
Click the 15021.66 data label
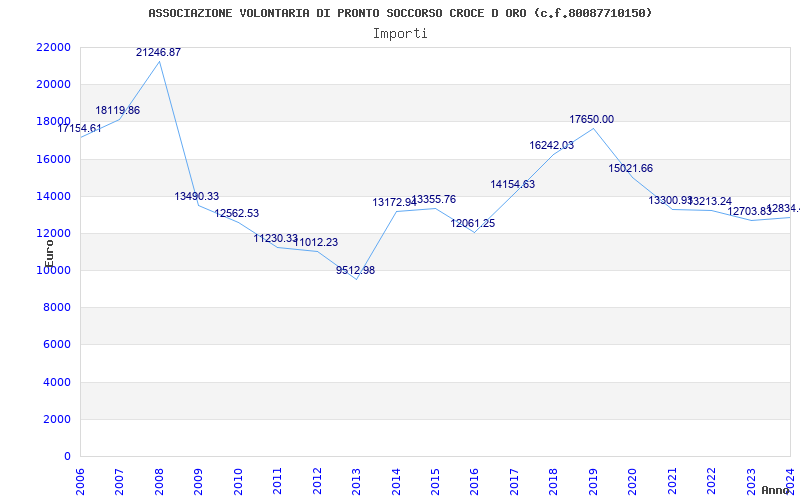coord(631,169)
